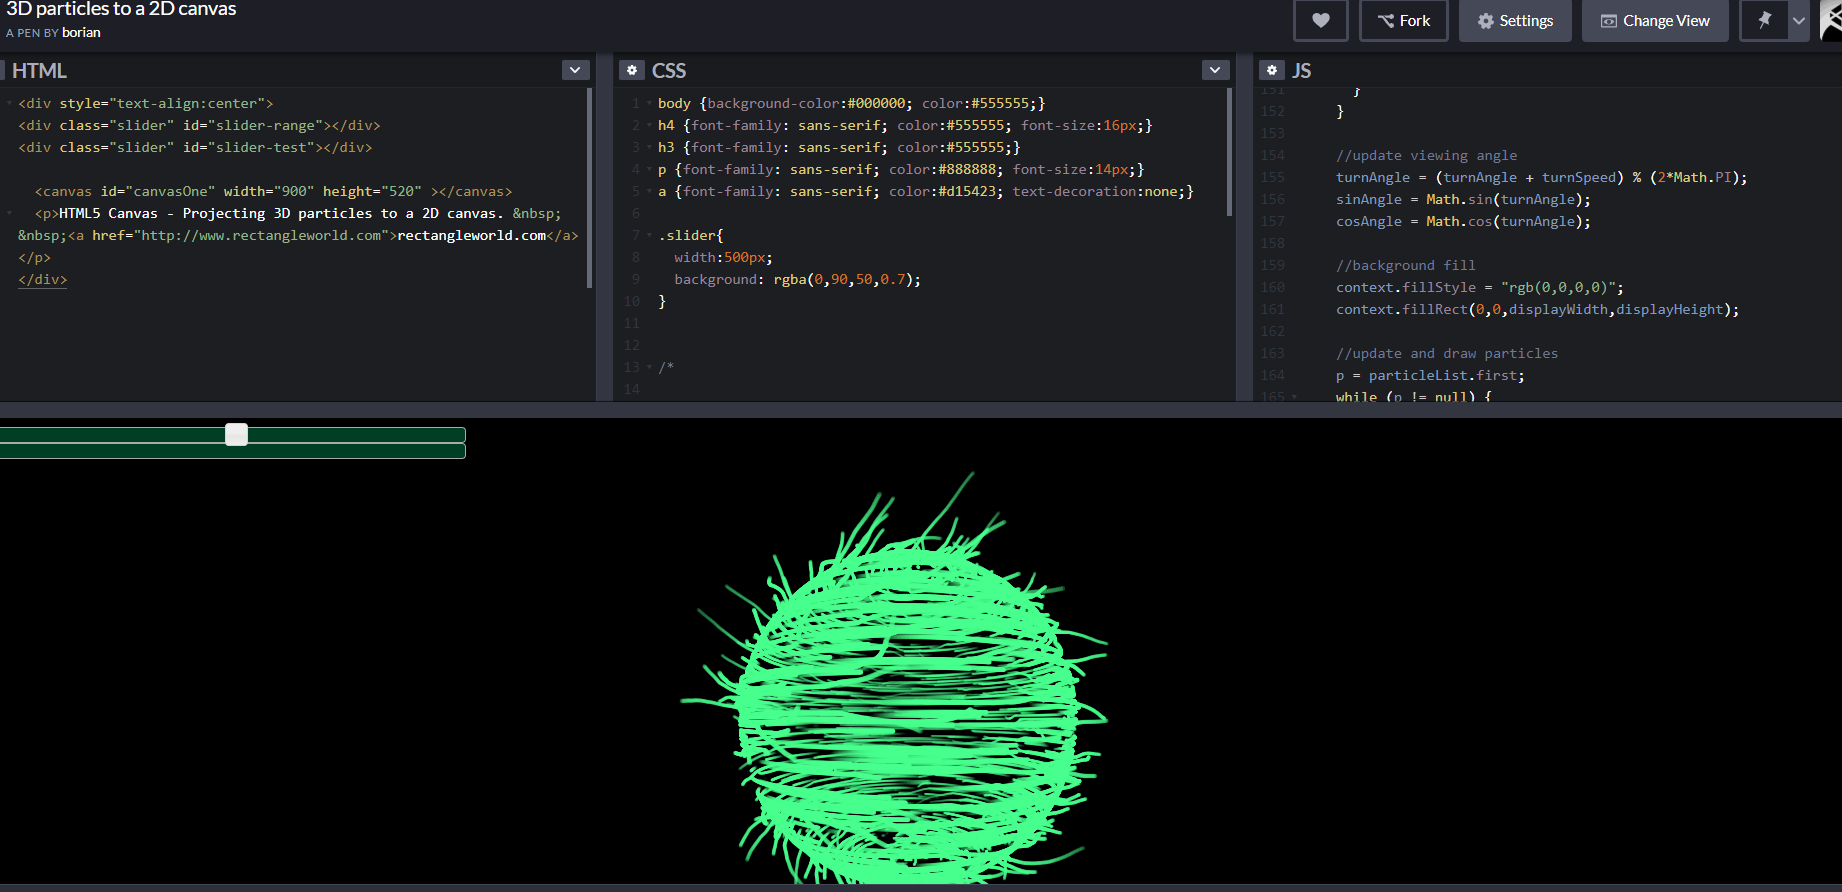Click the heart love button
The height and width of the screenshot is (892, 1842).
pos(1320,20)
